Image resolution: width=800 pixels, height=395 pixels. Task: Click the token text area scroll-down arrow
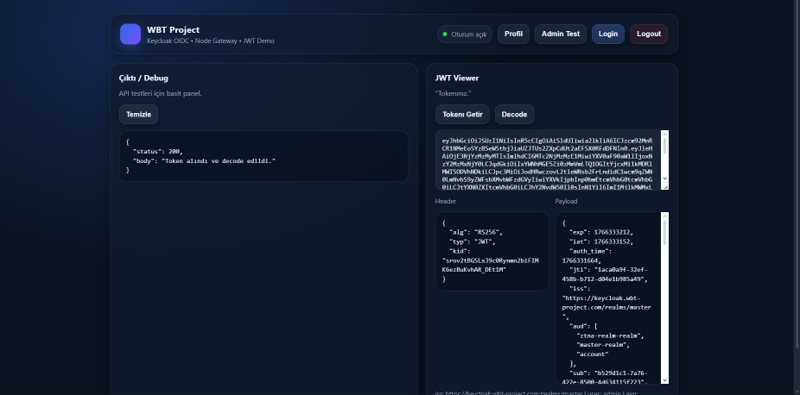(665, 178)
